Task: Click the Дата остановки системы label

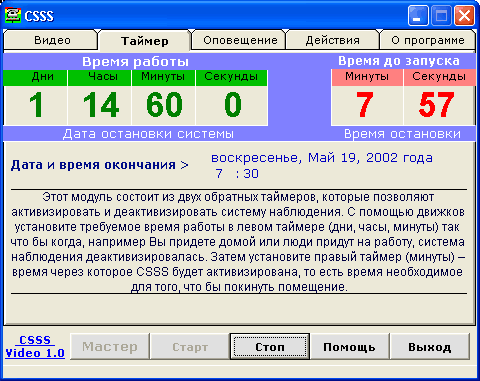Action: (148, 134)
